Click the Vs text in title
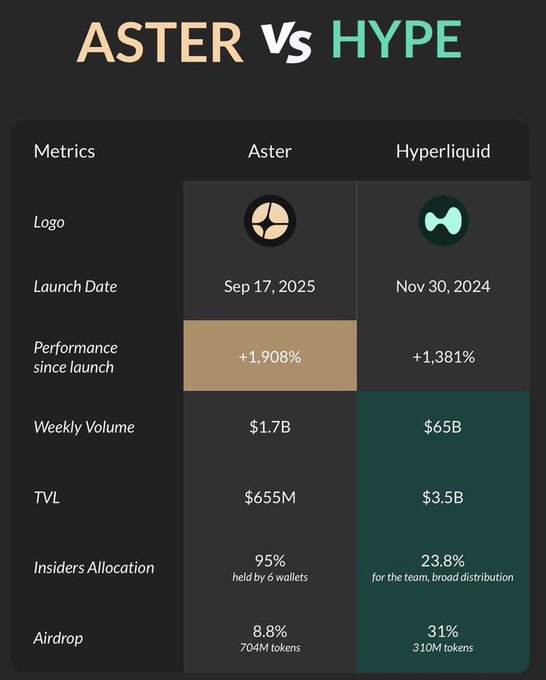546x680 pixels. point(286,43)
